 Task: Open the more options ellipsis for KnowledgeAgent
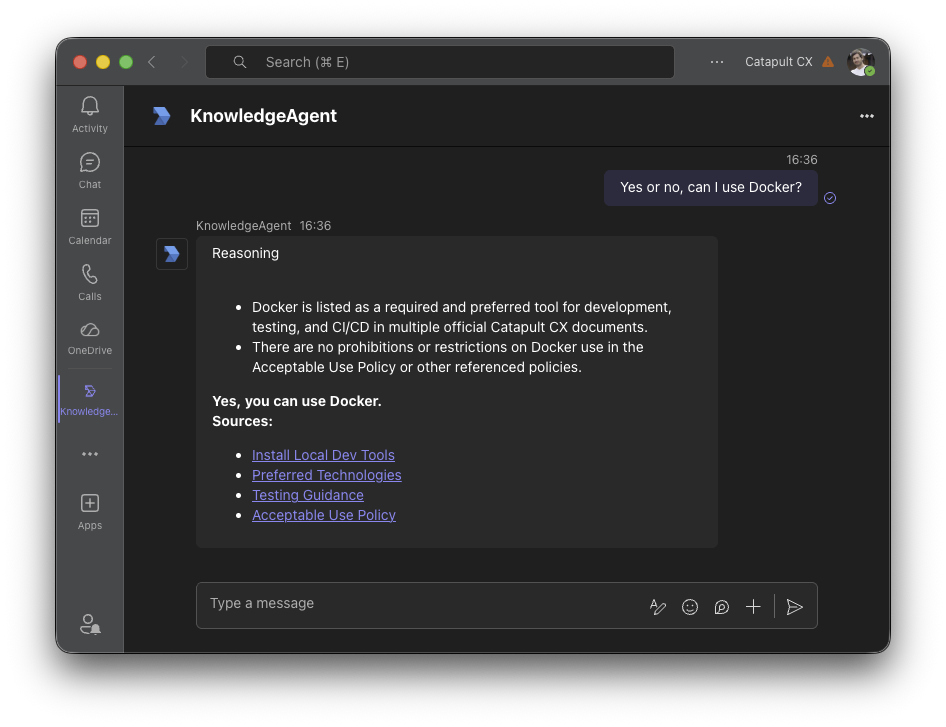[x=867, y=116]
